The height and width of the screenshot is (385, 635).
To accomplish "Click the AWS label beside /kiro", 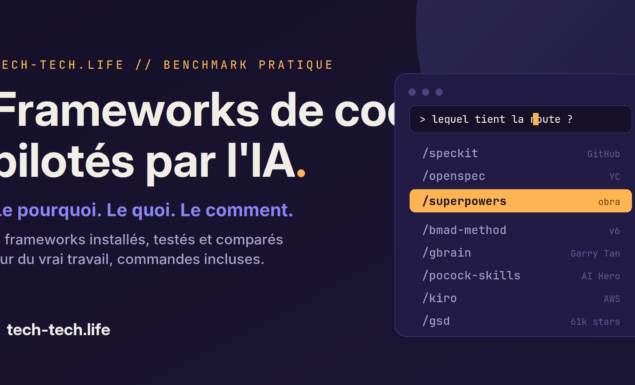I will coord(612,299).
